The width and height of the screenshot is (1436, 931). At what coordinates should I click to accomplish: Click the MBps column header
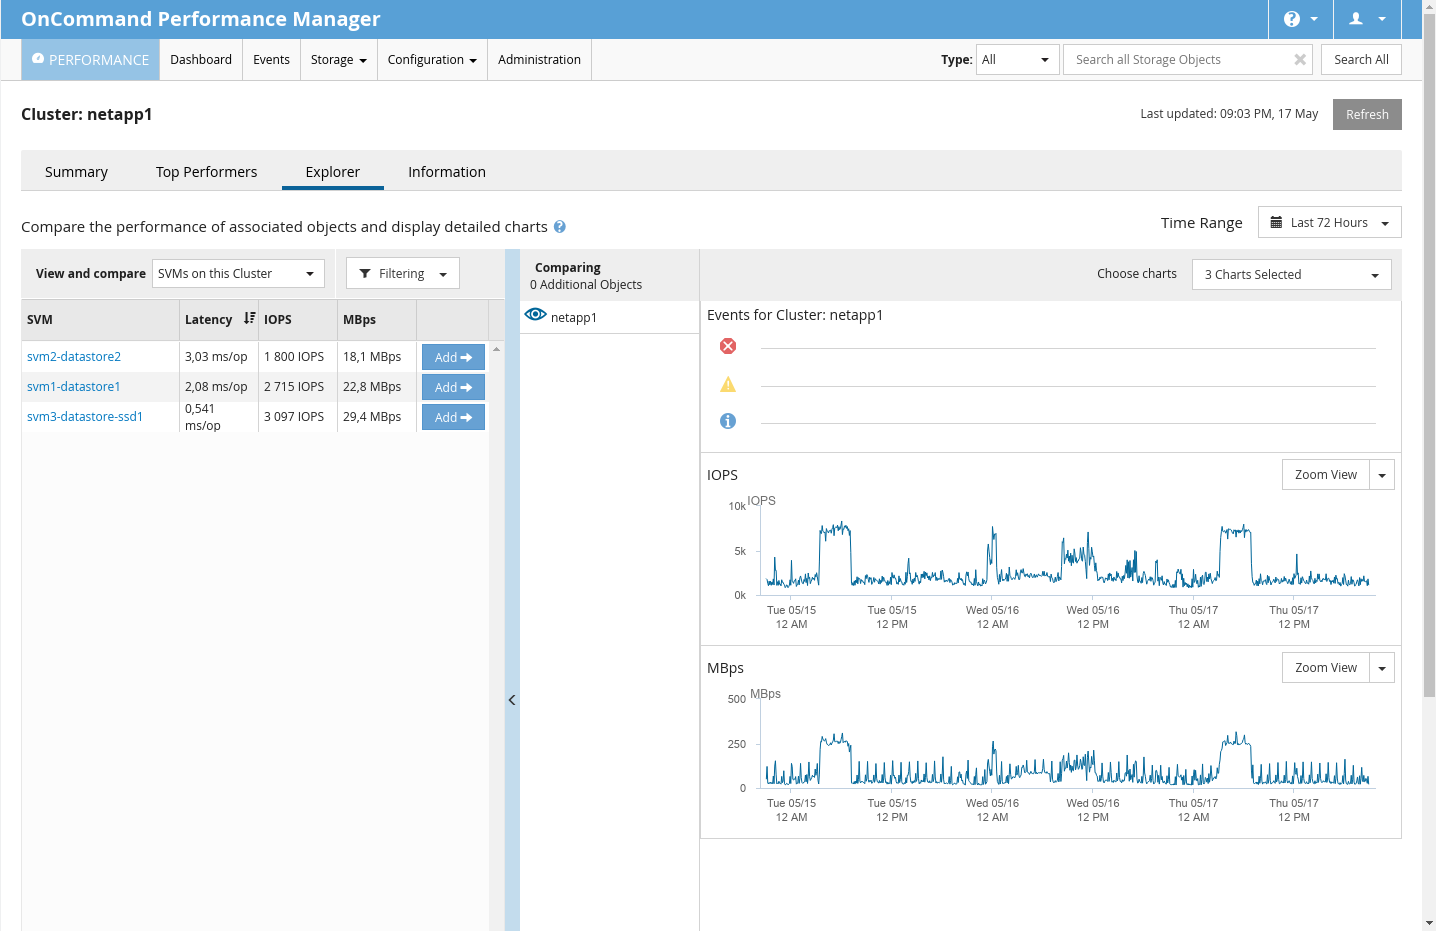(377, 320)
